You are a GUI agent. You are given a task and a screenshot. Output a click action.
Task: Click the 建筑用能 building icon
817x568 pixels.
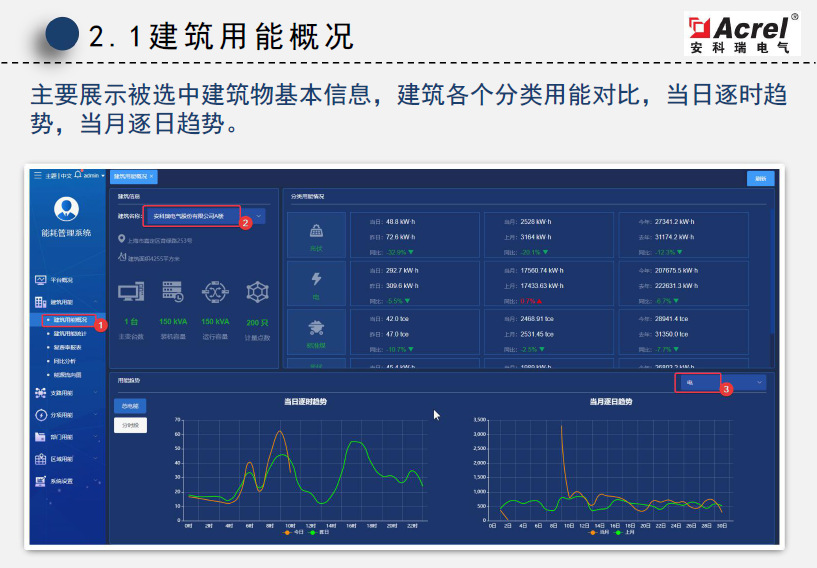(x=41, y=302)
